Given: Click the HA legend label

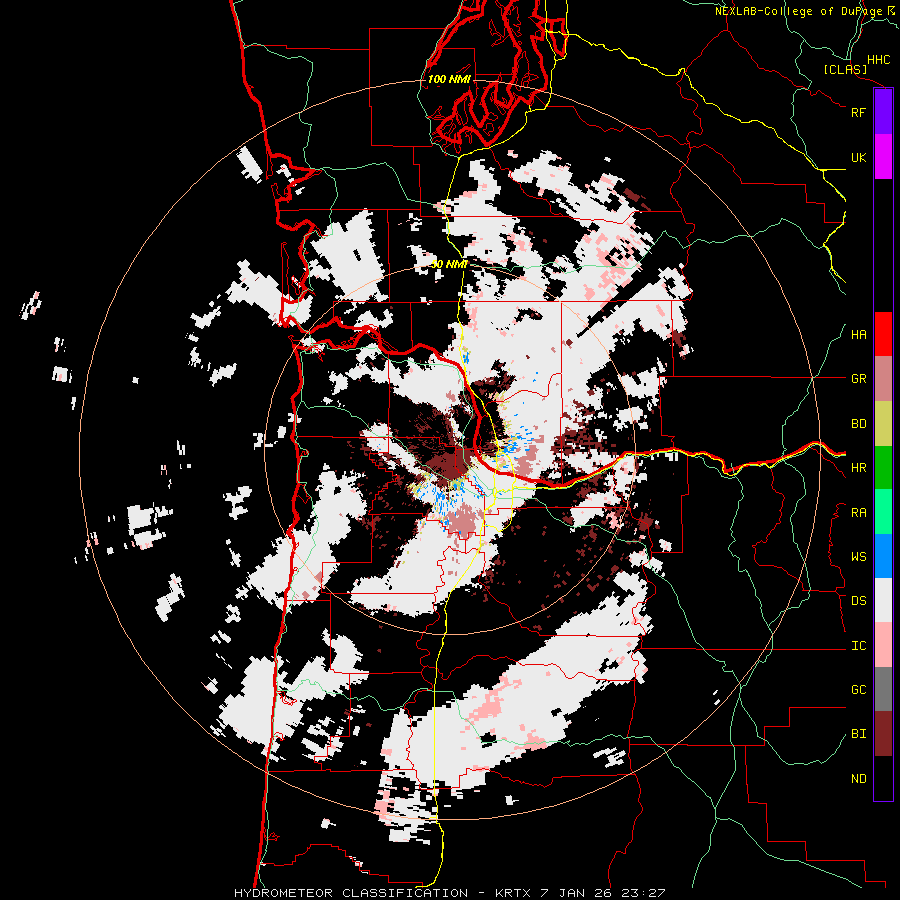Looking at the screenshot, I should click(x=858, y=335).
